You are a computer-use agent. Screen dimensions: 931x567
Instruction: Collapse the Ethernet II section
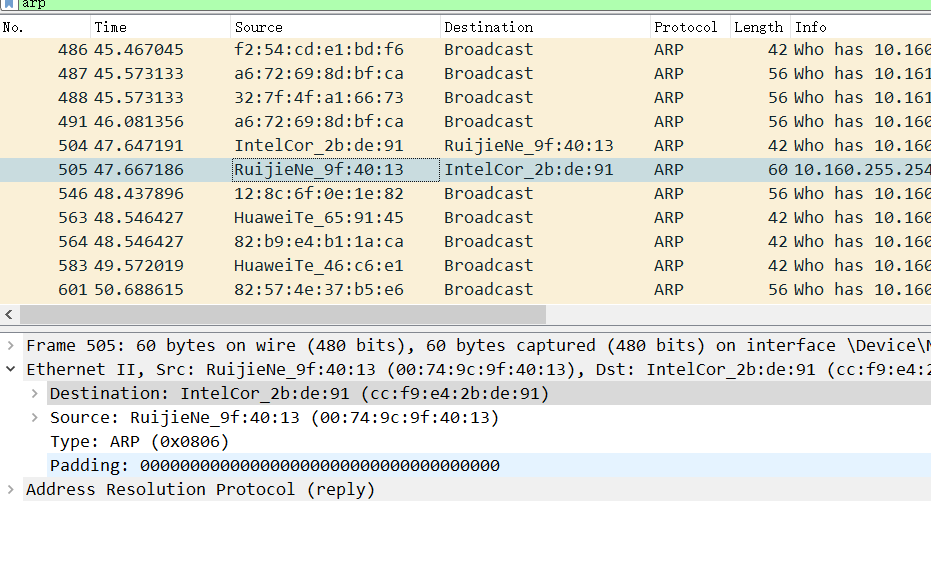11,369
